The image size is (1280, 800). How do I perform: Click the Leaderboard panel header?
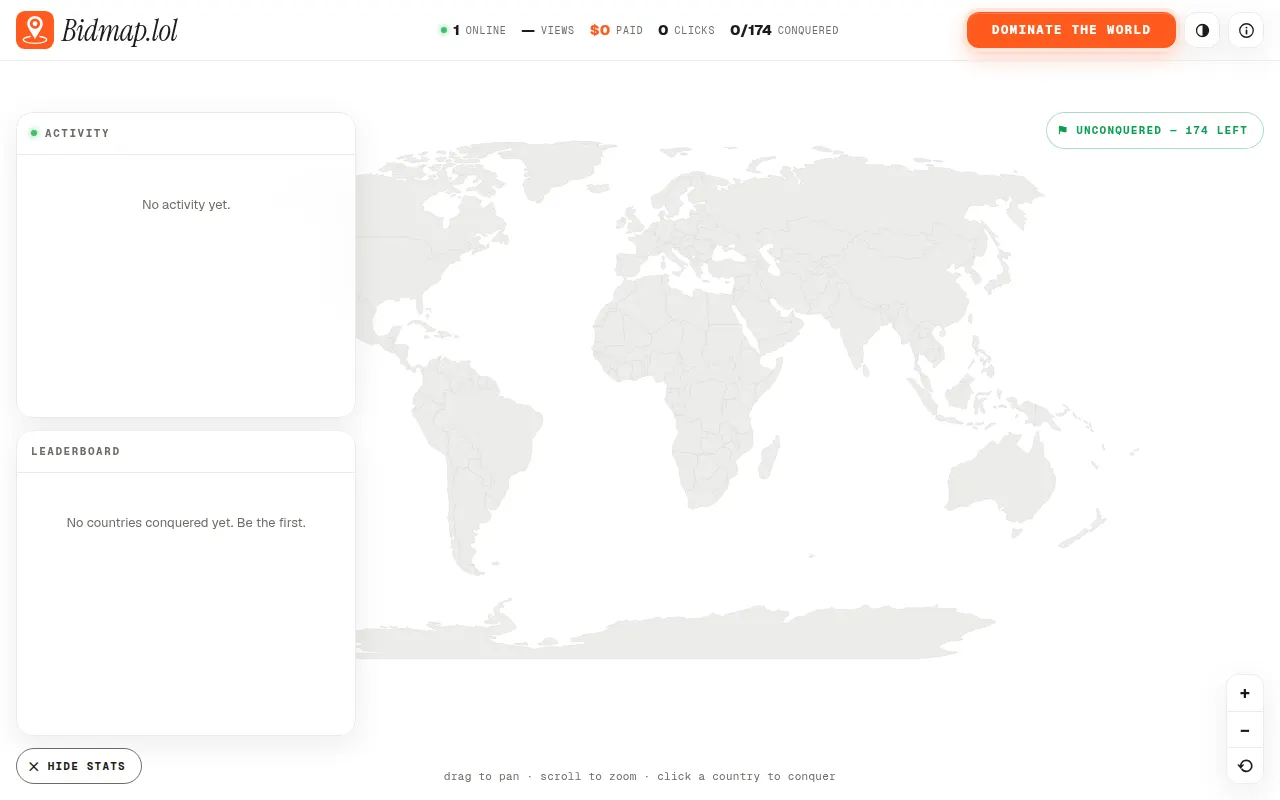point(186,451)
